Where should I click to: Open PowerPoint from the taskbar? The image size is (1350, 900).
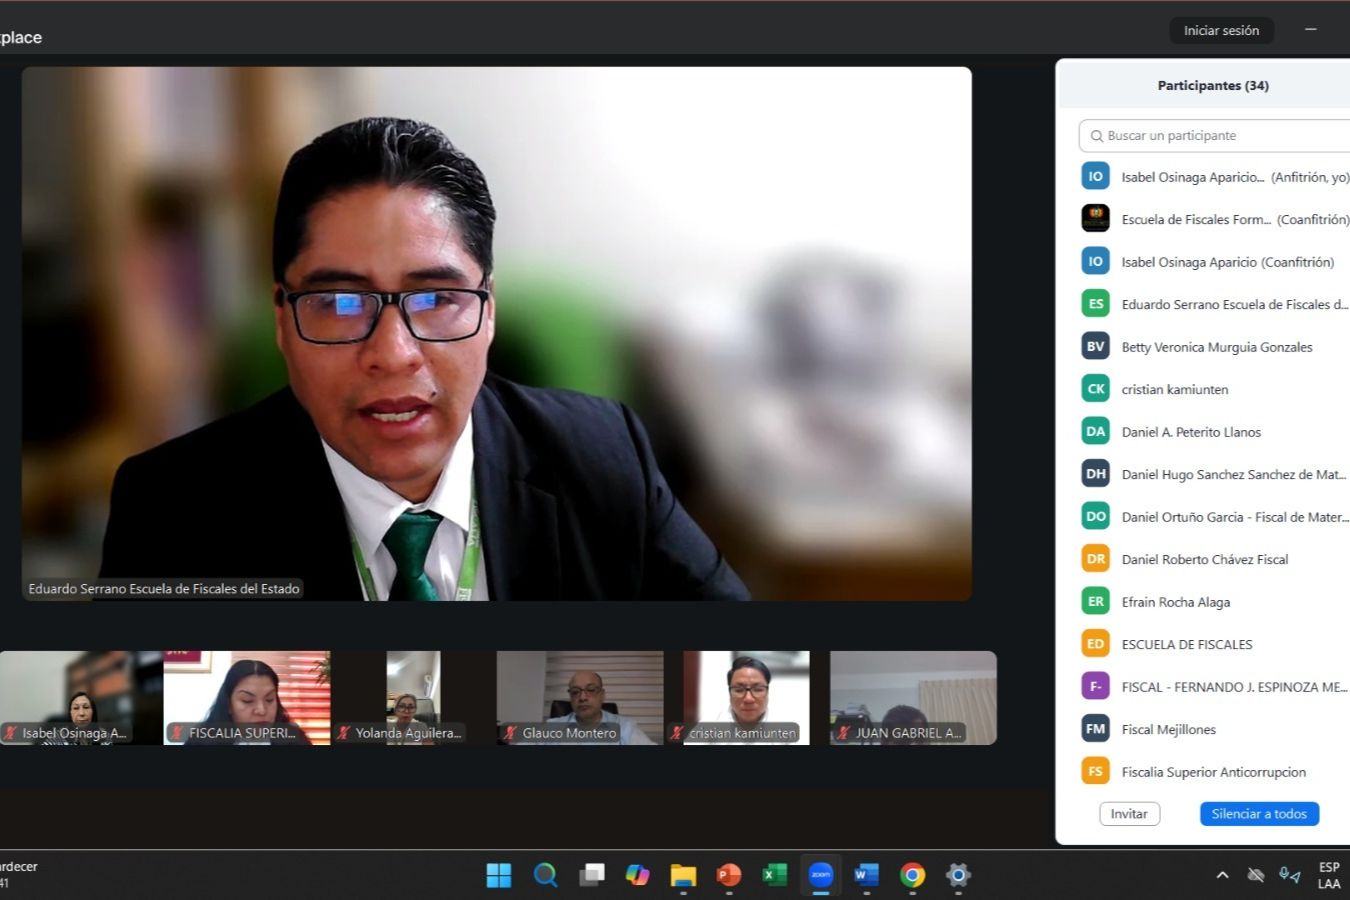(729, 875)
